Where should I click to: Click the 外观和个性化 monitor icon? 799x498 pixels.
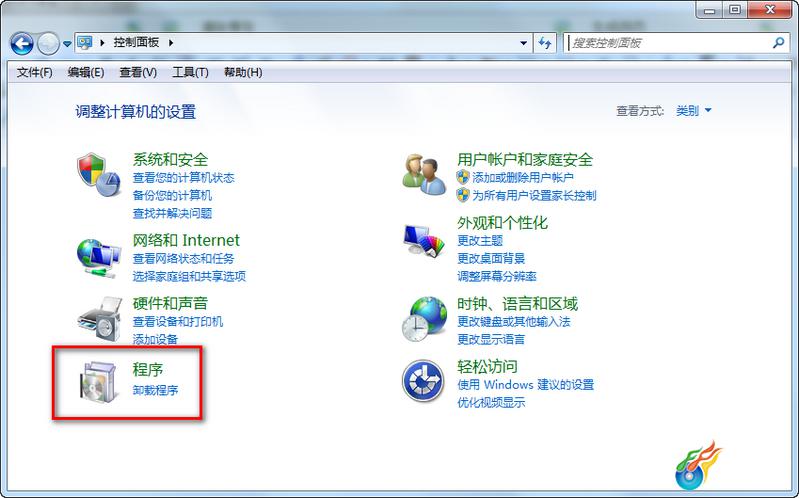pyautogui.click(x=424, y=240)
